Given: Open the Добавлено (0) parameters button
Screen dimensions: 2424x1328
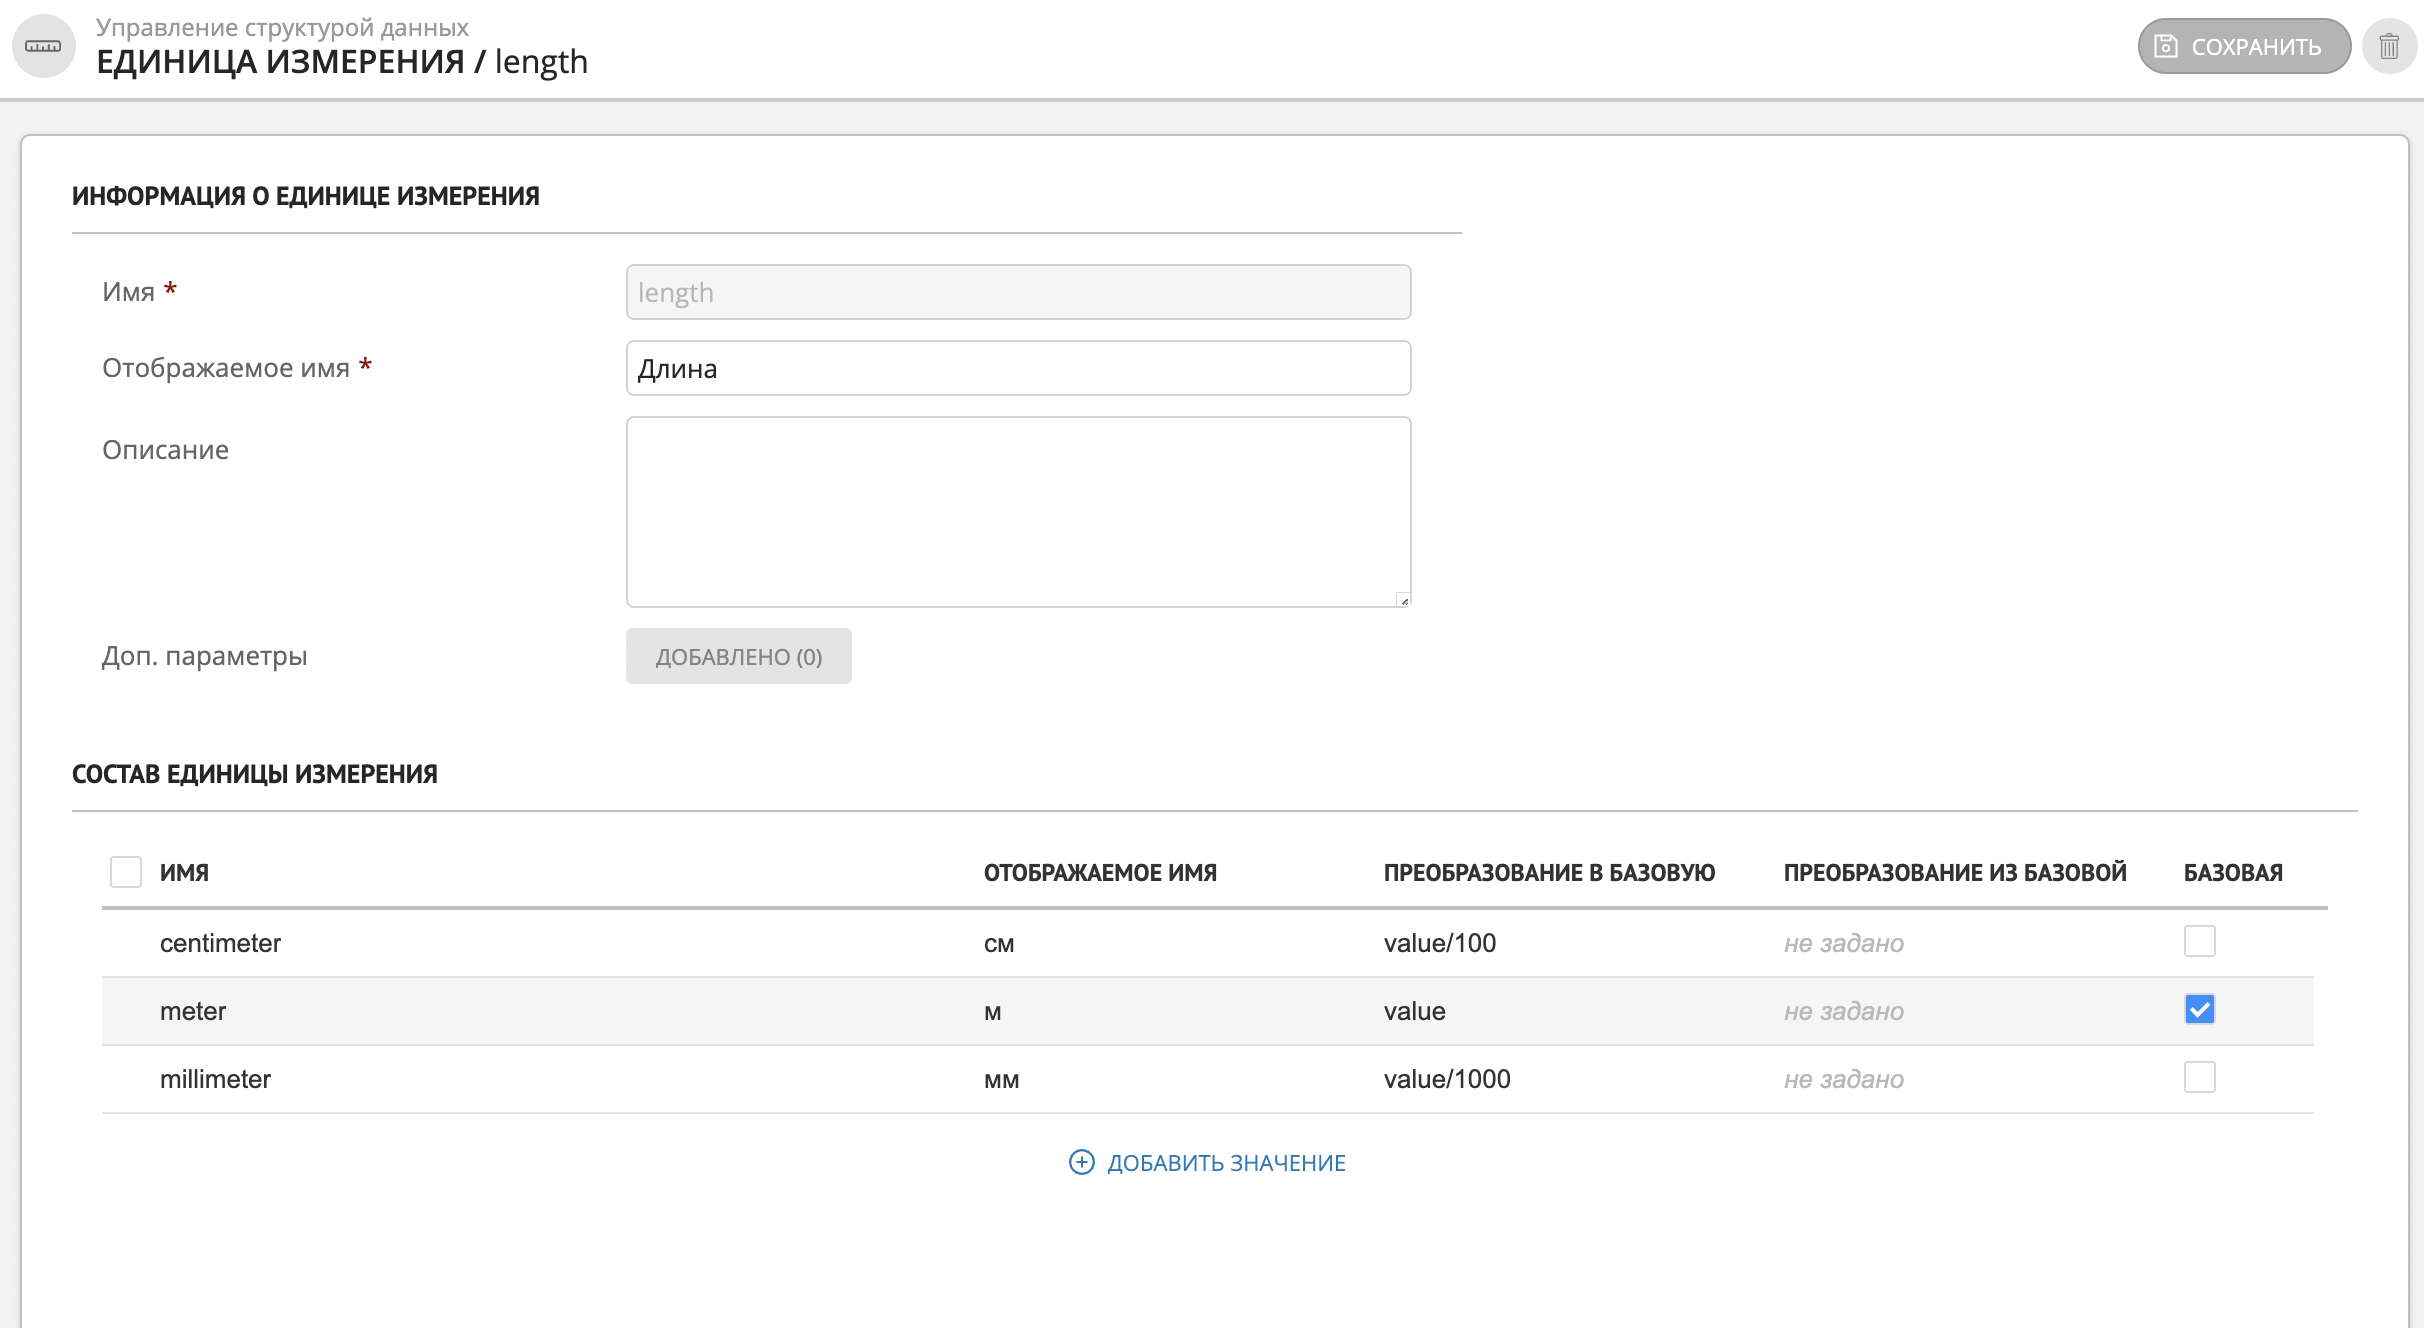Looking at the screenshot, I should 738,657.
